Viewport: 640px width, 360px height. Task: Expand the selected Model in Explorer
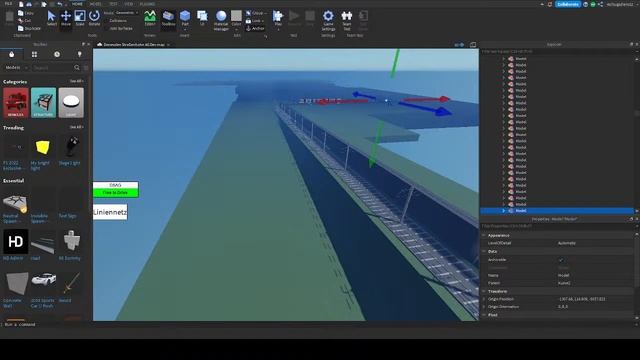504,211
